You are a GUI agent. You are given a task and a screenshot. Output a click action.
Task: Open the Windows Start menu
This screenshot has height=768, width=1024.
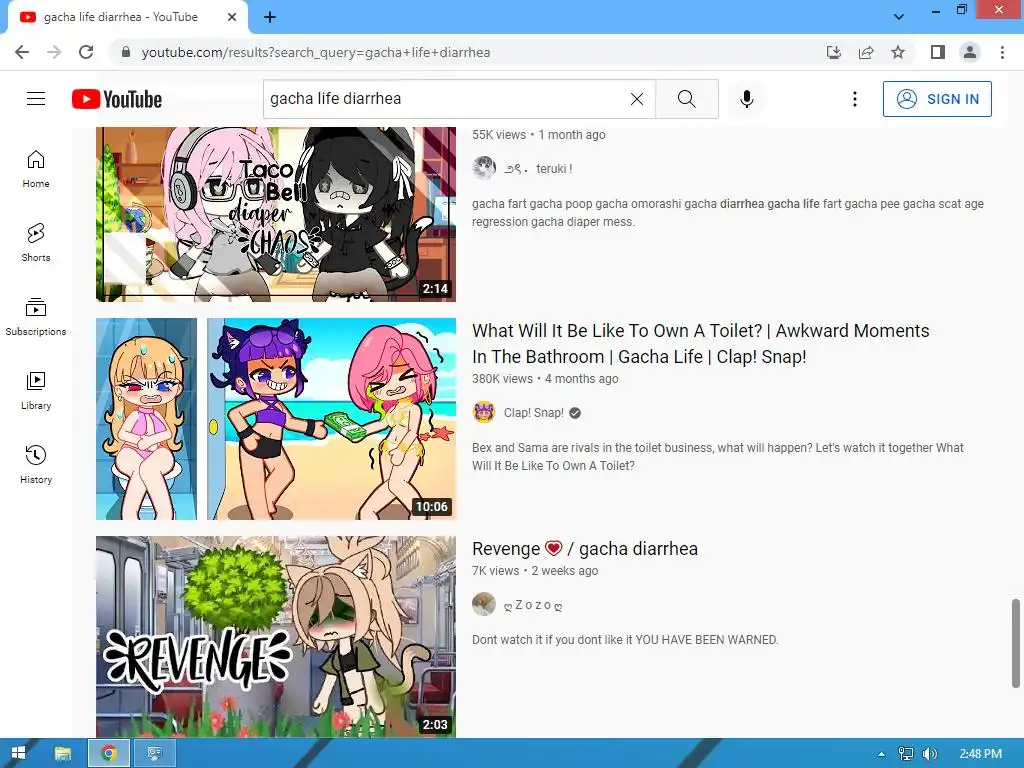[18, 754]
